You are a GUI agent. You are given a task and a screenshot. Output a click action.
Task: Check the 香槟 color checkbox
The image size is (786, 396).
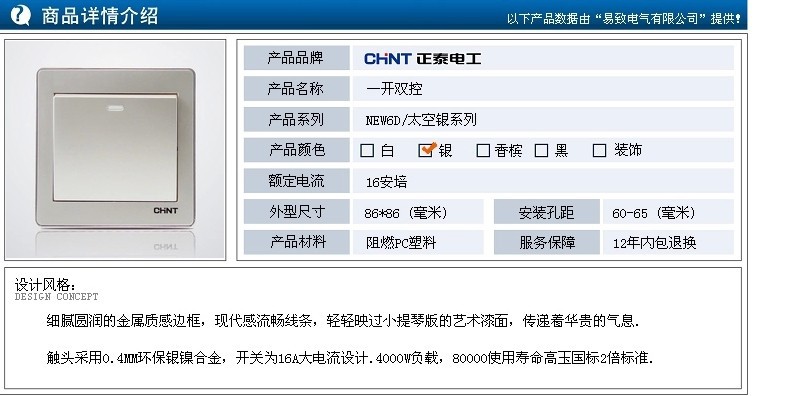483,150
